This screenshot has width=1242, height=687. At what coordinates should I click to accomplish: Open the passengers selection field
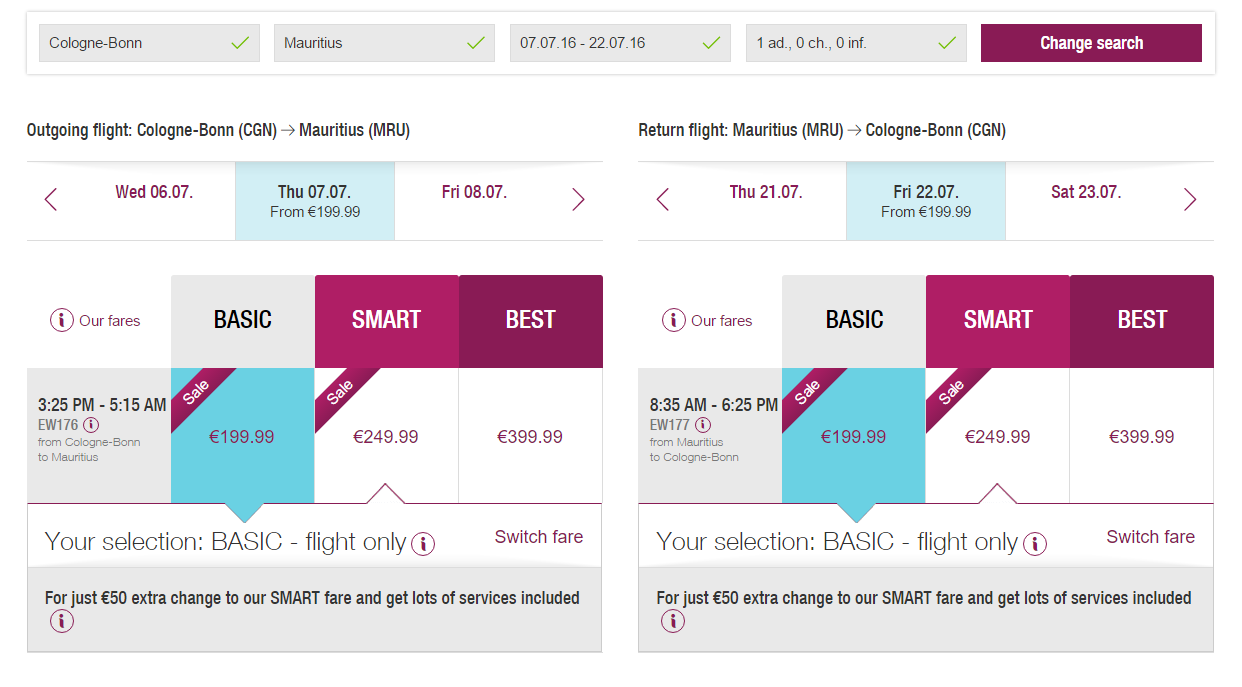pos(856,43)
